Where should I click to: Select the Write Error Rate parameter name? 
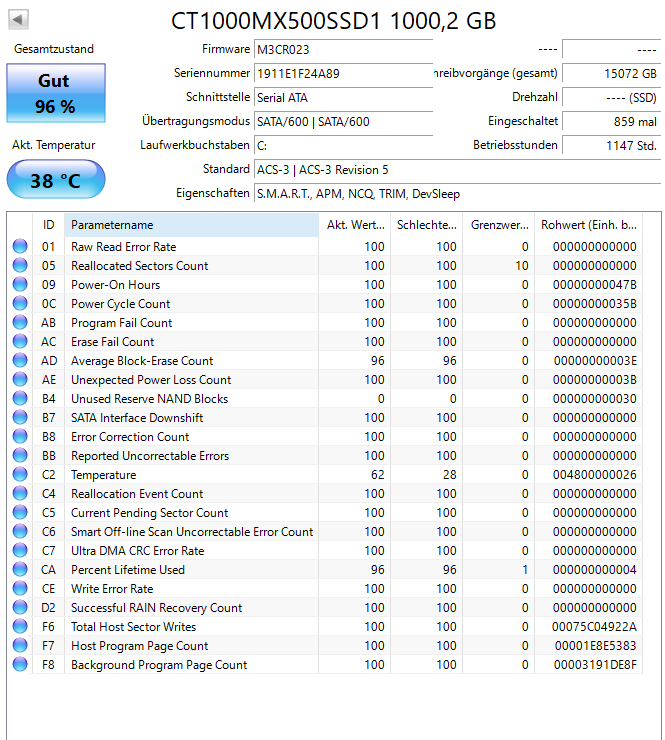[112, 589]
